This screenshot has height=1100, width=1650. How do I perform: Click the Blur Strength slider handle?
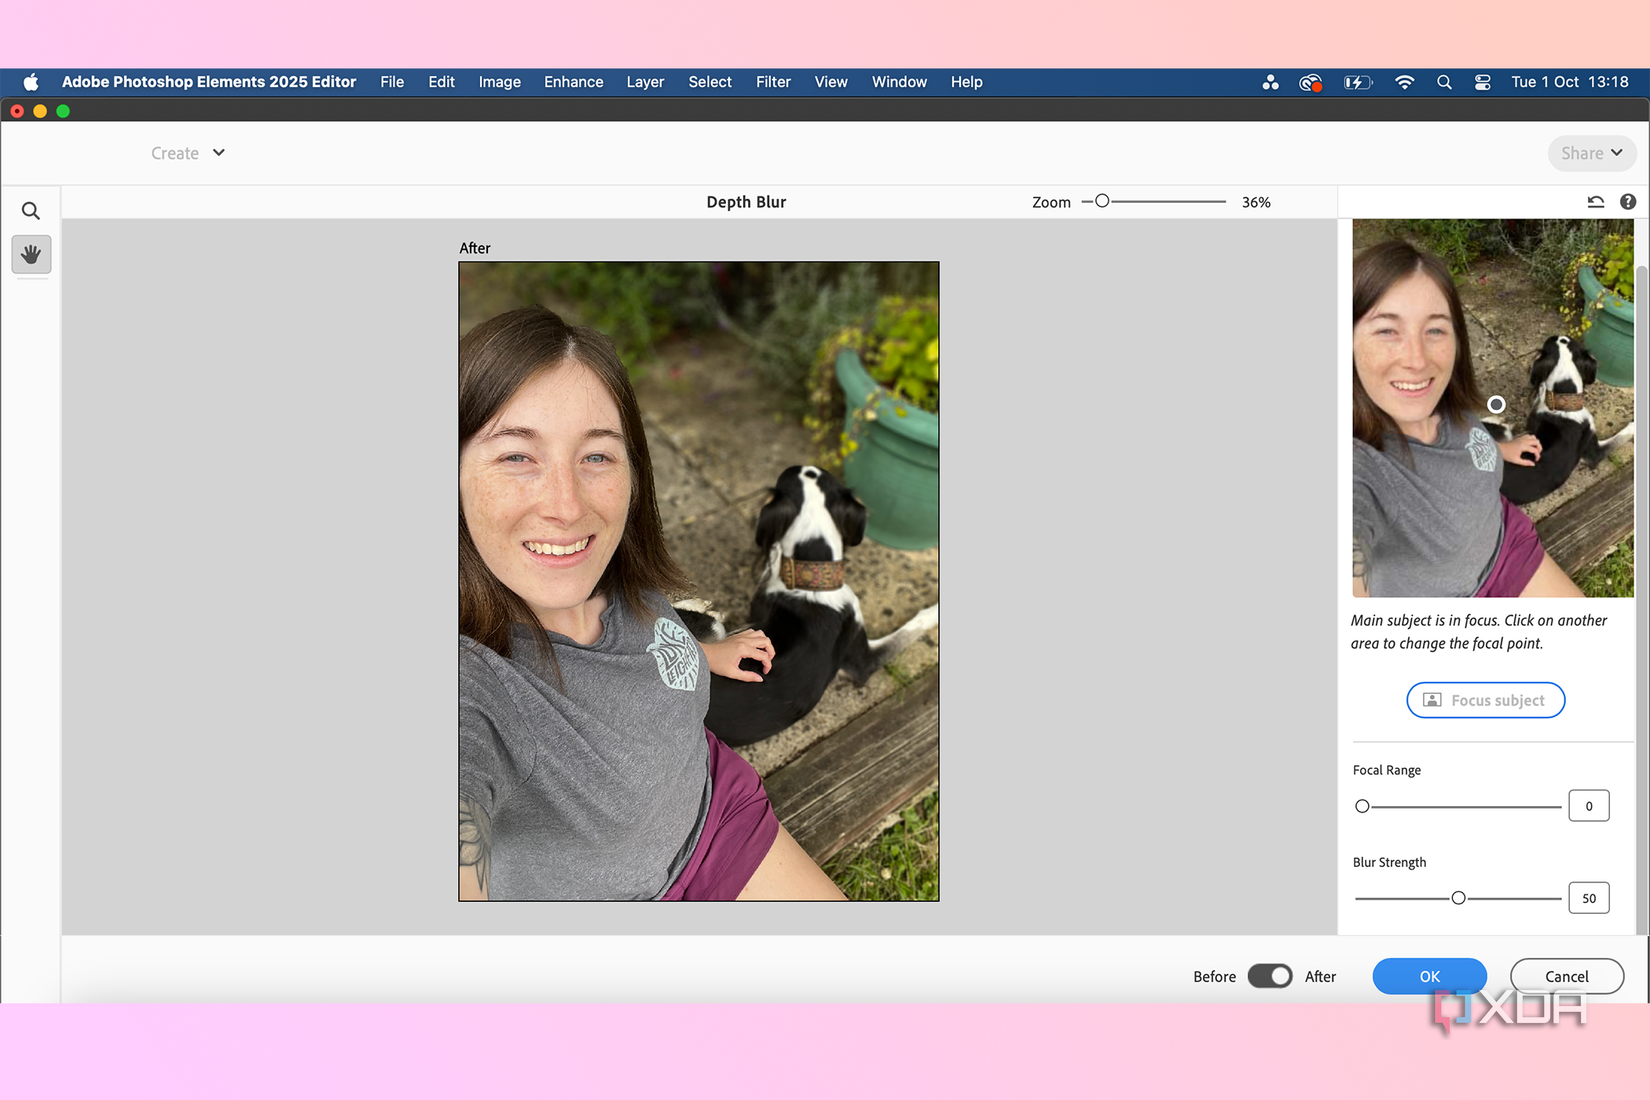click(x=1458, y=897)
